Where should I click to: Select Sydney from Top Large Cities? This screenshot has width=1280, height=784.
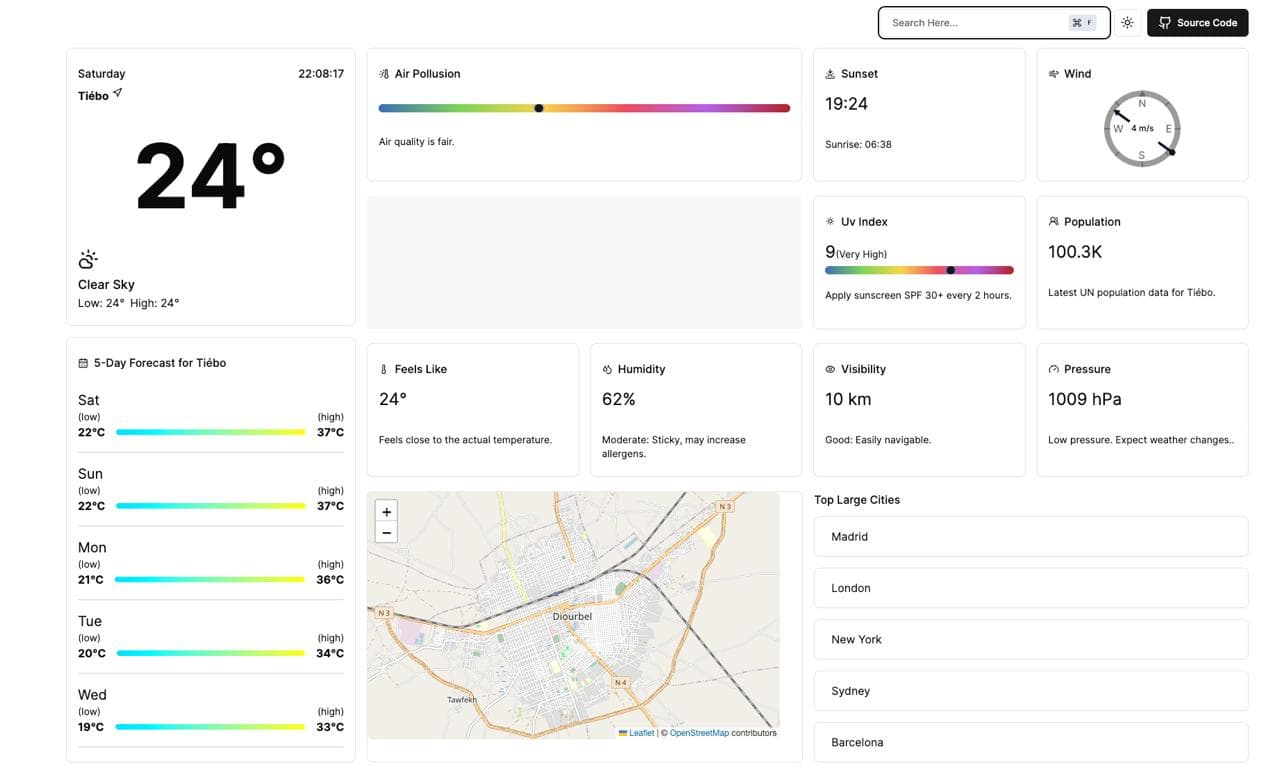pyautogui.click(x=1031, y=691)
